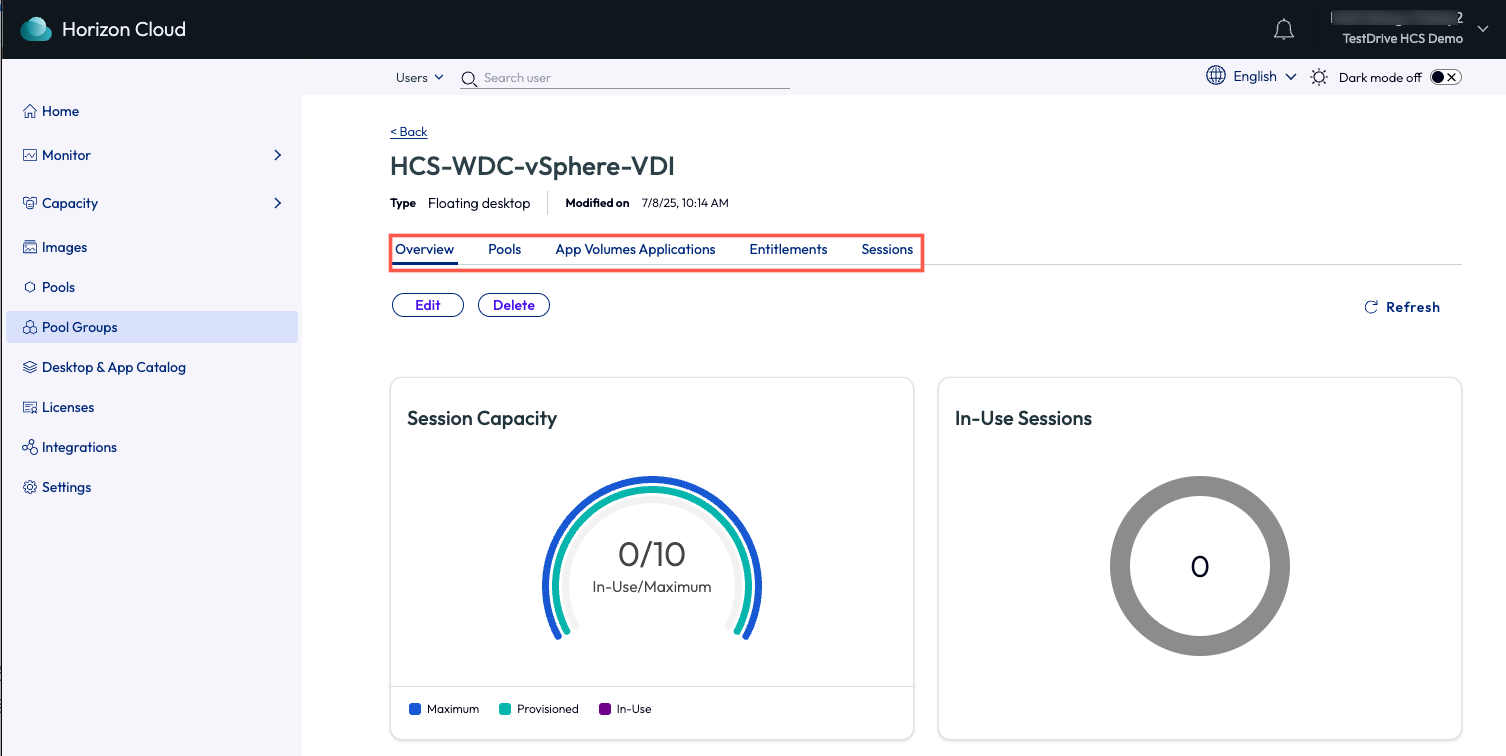Viewport: 1506px width, 756px height.
Task: Follow the Back link
Action: click(x=409, y=132)
